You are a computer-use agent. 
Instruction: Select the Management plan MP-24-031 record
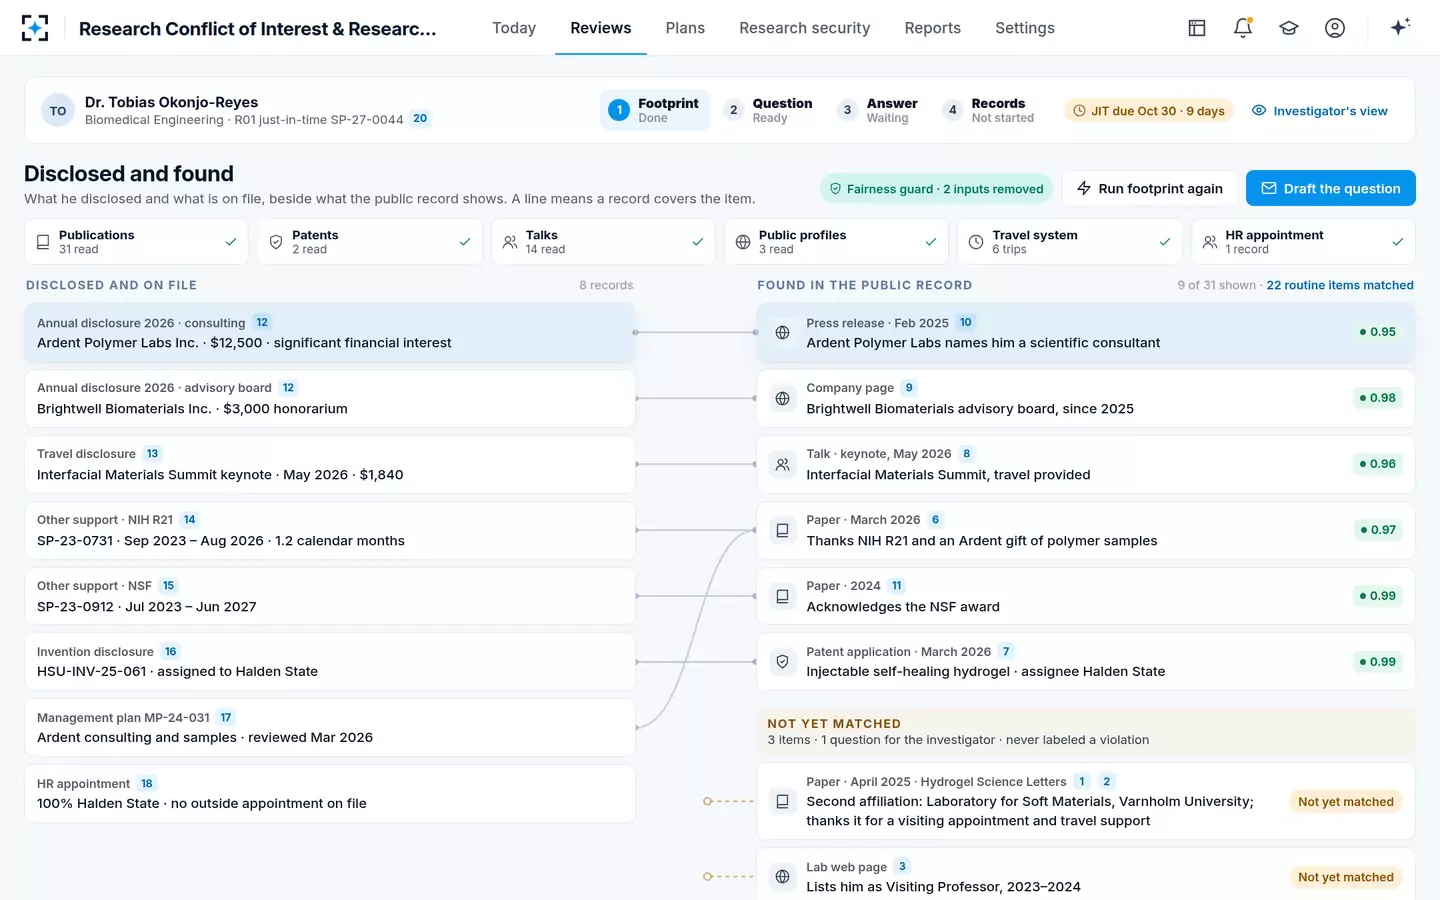click(x=330, y=728)
